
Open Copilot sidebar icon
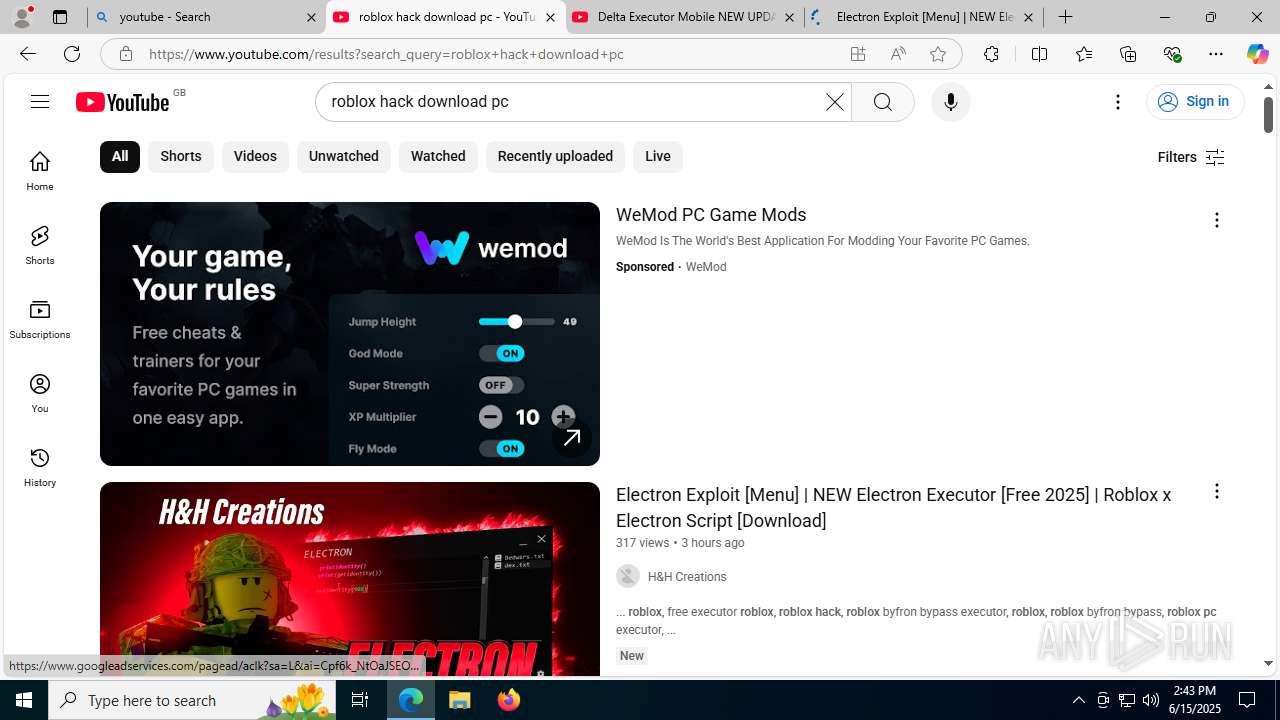pyautogui.click(x=1257, y=54)
